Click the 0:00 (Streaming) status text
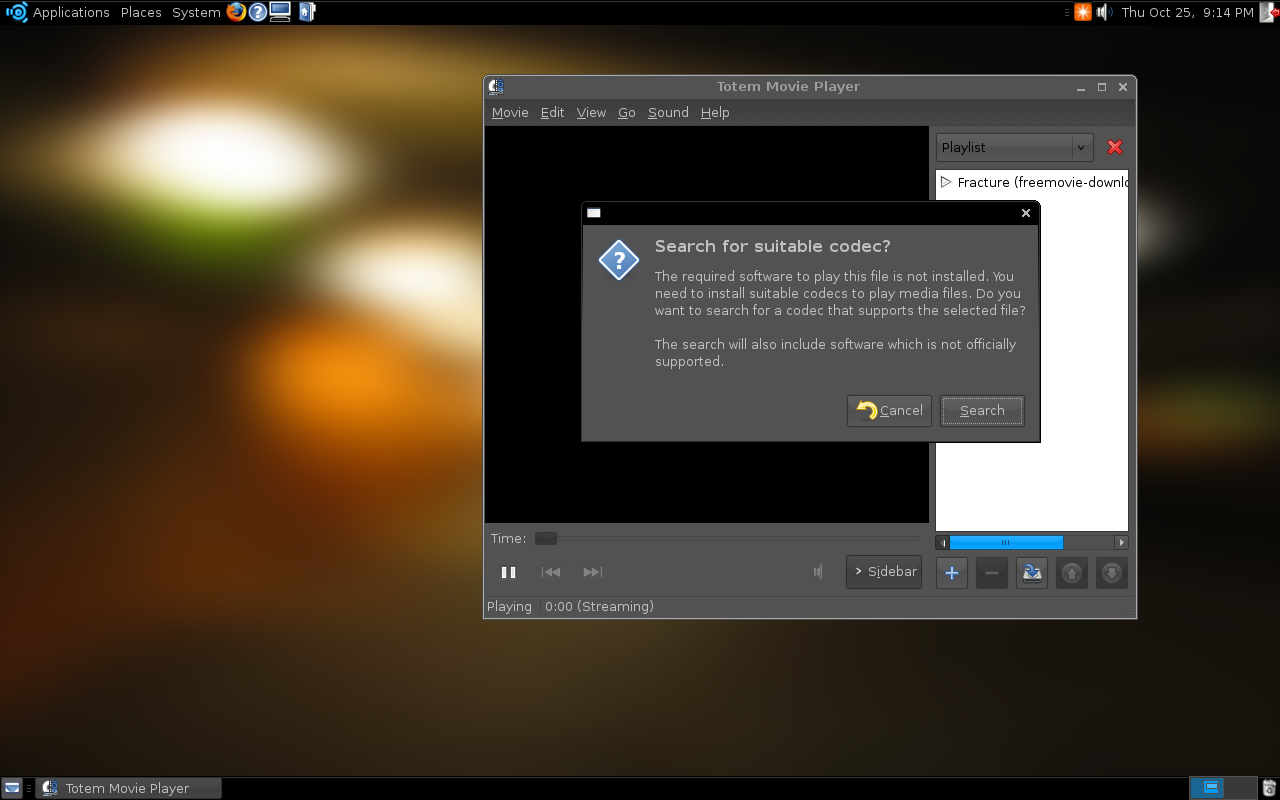Screen dimensions: 1280x800 tap(599, 606)
